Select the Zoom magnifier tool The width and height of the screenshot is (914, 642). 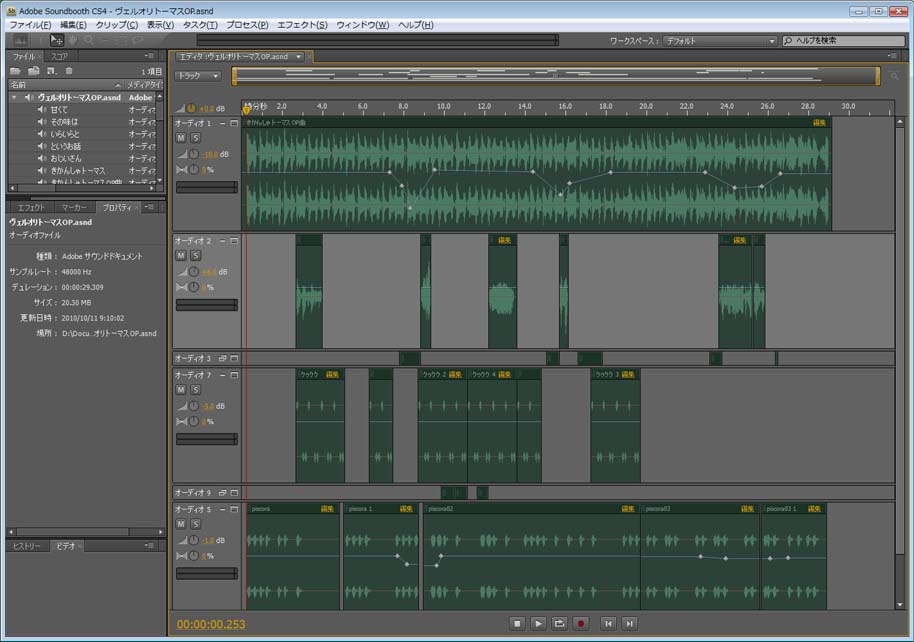pyautogui.click(x=90, y=40)
